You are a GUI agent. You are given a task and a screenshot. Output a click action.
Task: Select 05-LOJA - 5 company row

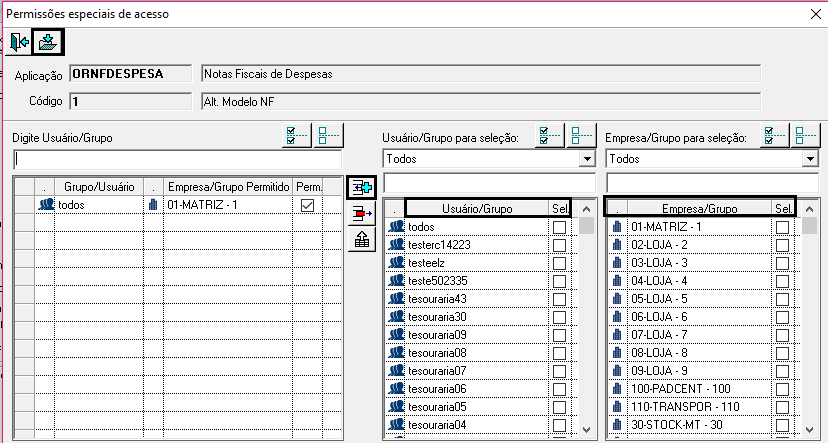coord(701,299)
